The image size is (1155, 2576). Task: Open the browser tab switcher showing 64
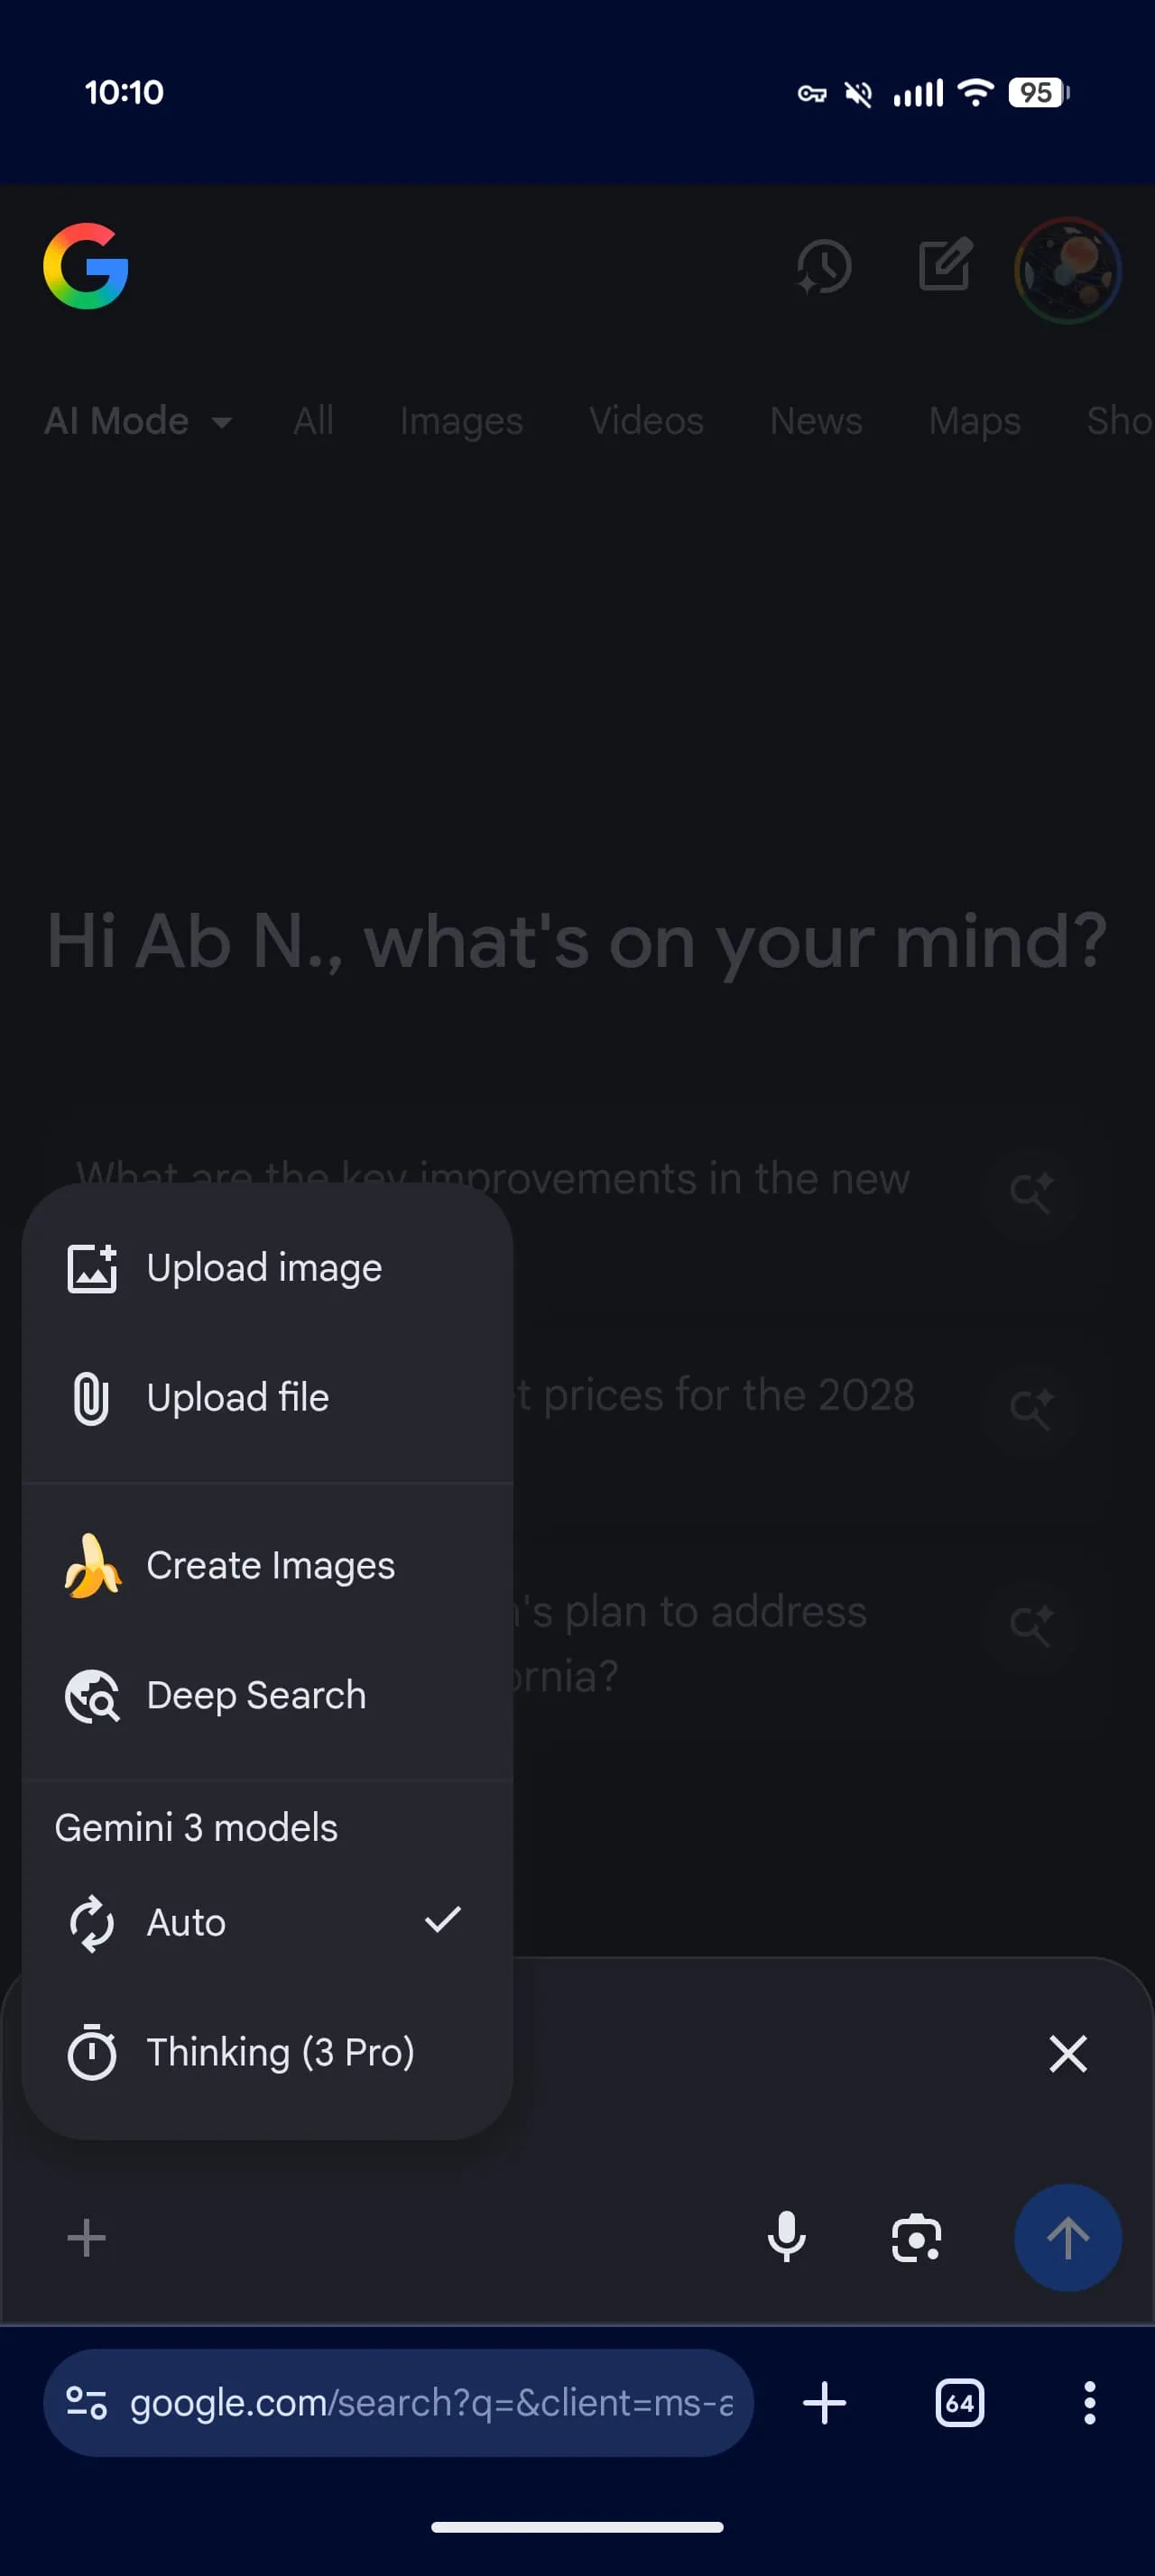tap(959, 2403)
